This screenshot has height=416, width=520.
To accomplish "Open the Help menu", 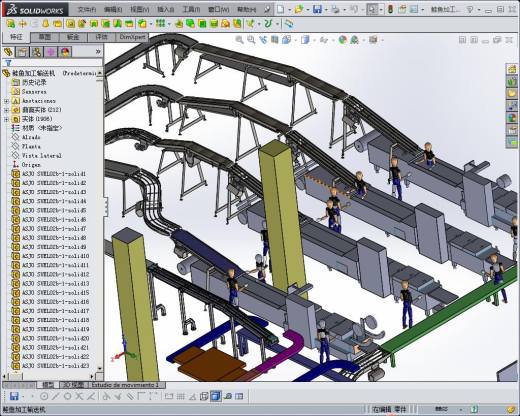I will (x=246, y=10).
